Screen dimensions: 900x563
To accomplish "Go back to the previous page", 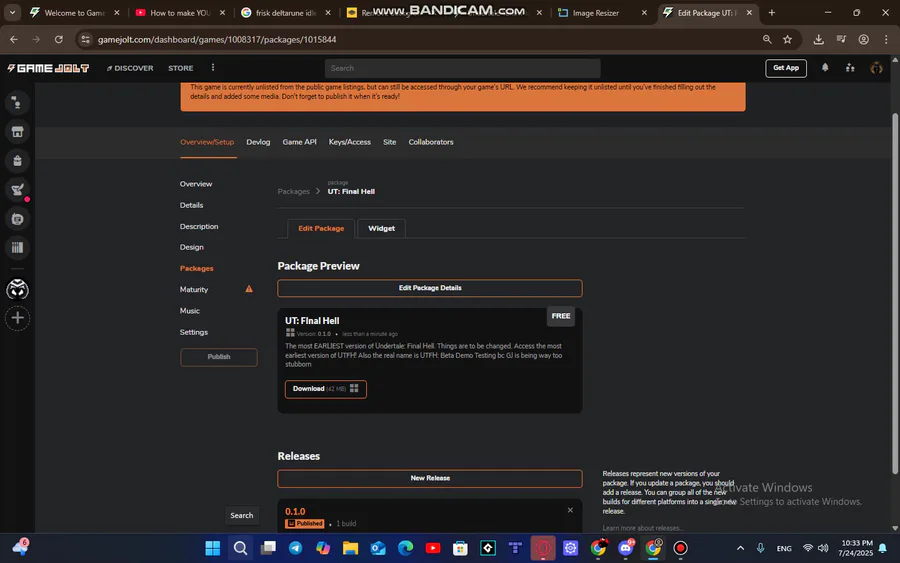I will click(14, 39).
